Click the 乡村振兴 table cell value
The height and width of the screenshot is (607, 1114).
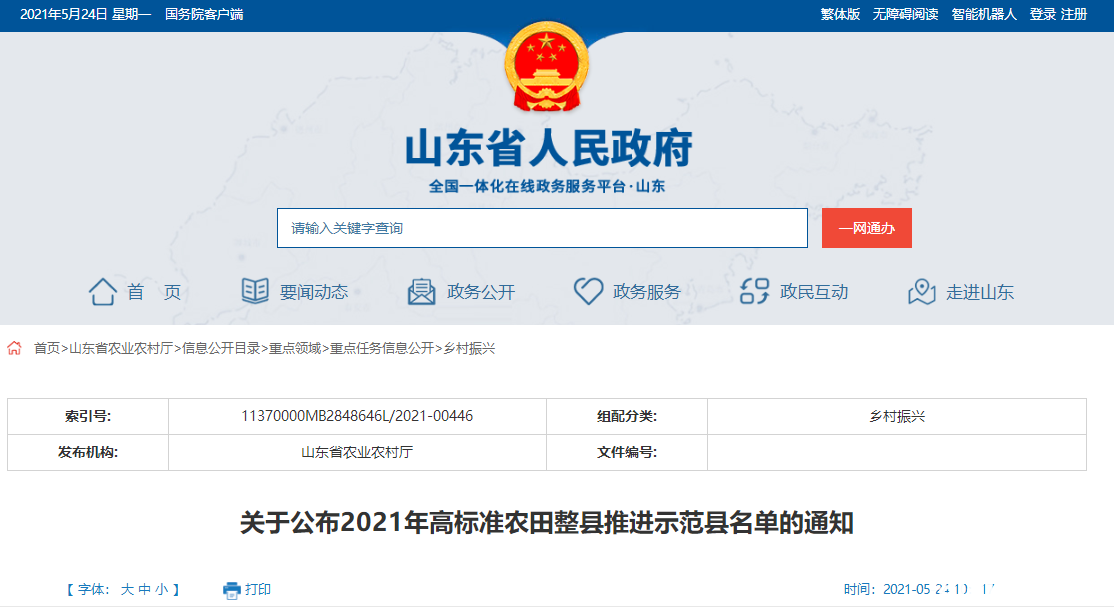(897, 417)
